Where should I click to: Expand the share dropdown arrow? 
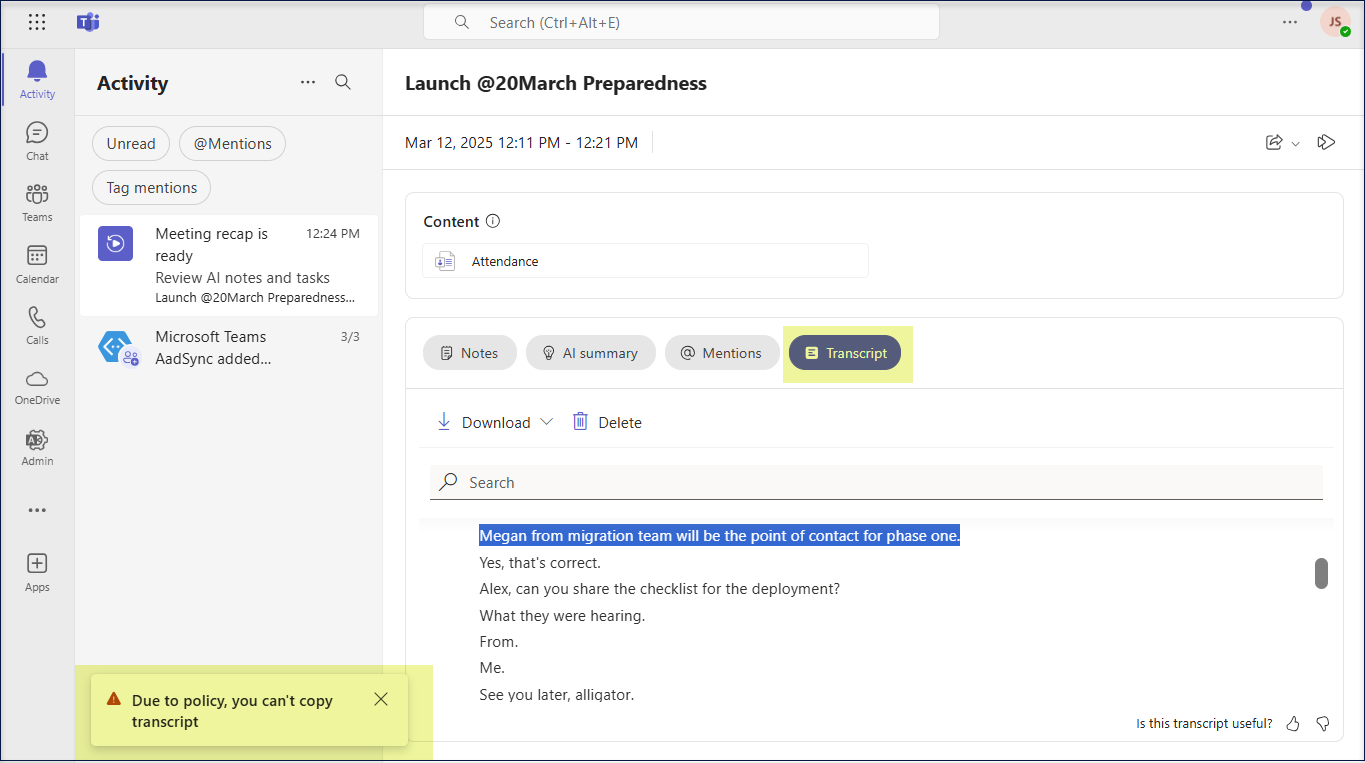(1296, 144)
